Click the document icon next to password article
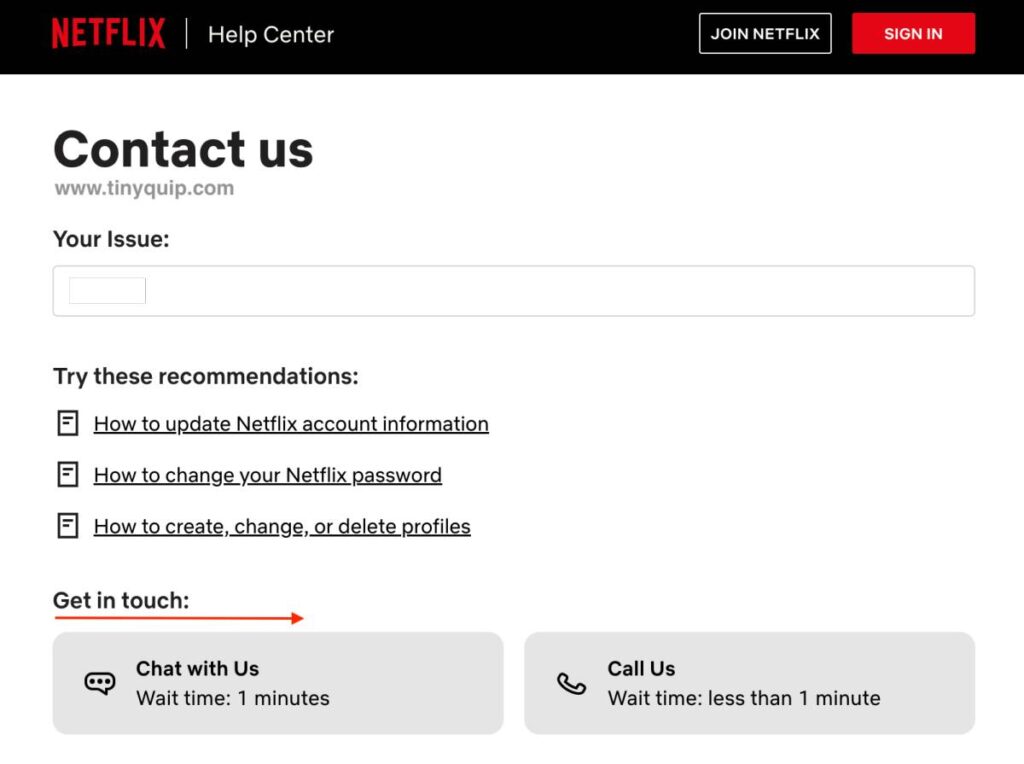This screenshot has height=764, width=1024. [66, 474]
